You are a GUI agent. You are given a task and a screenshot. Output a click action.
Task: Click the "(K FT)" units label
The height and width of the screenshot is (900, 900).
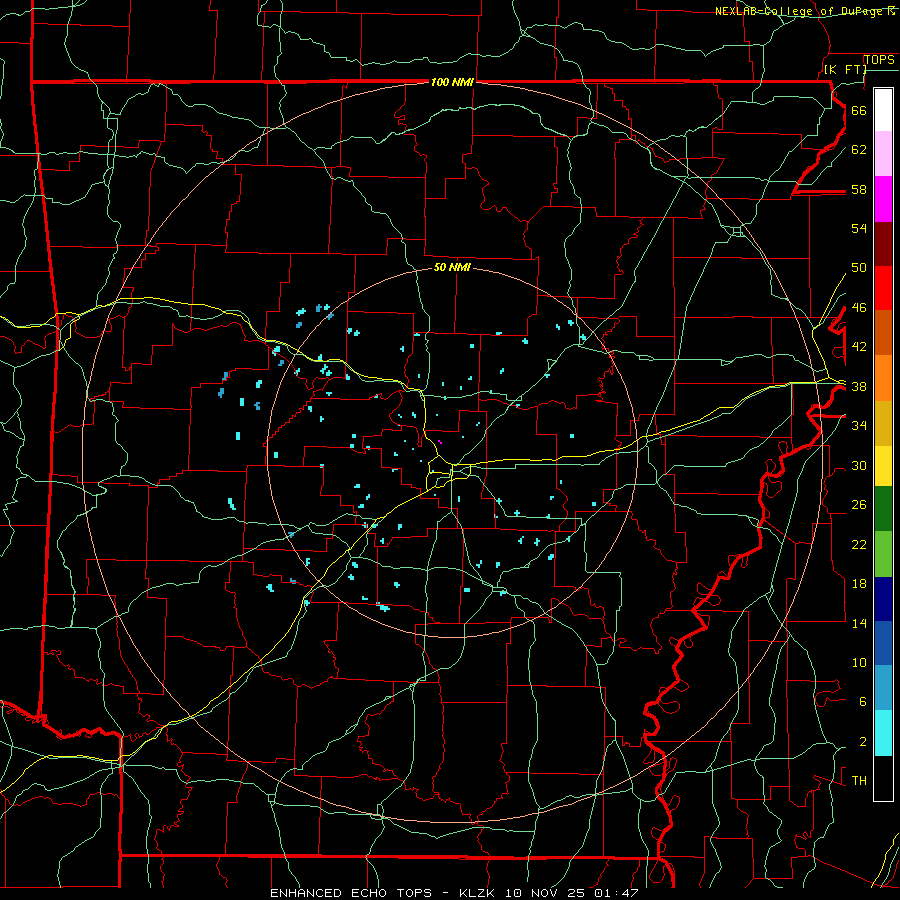coord(845,70)
